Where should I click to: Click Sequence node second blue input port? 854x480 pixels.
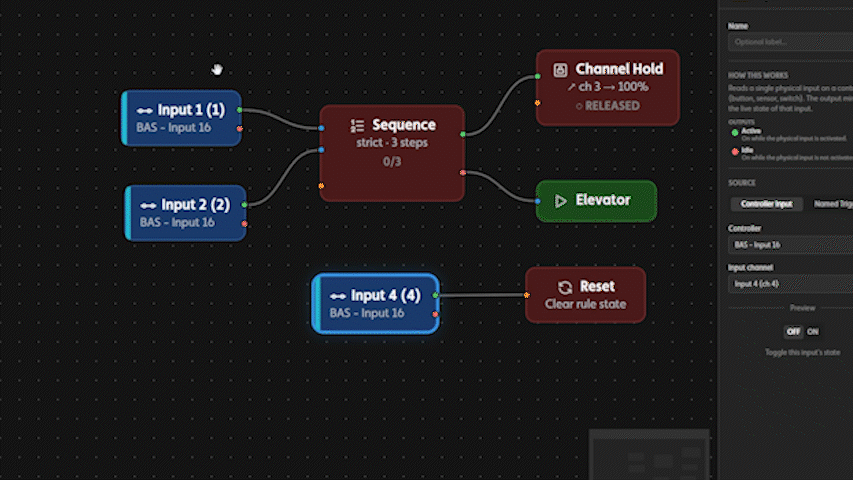(x=321, y=150)
